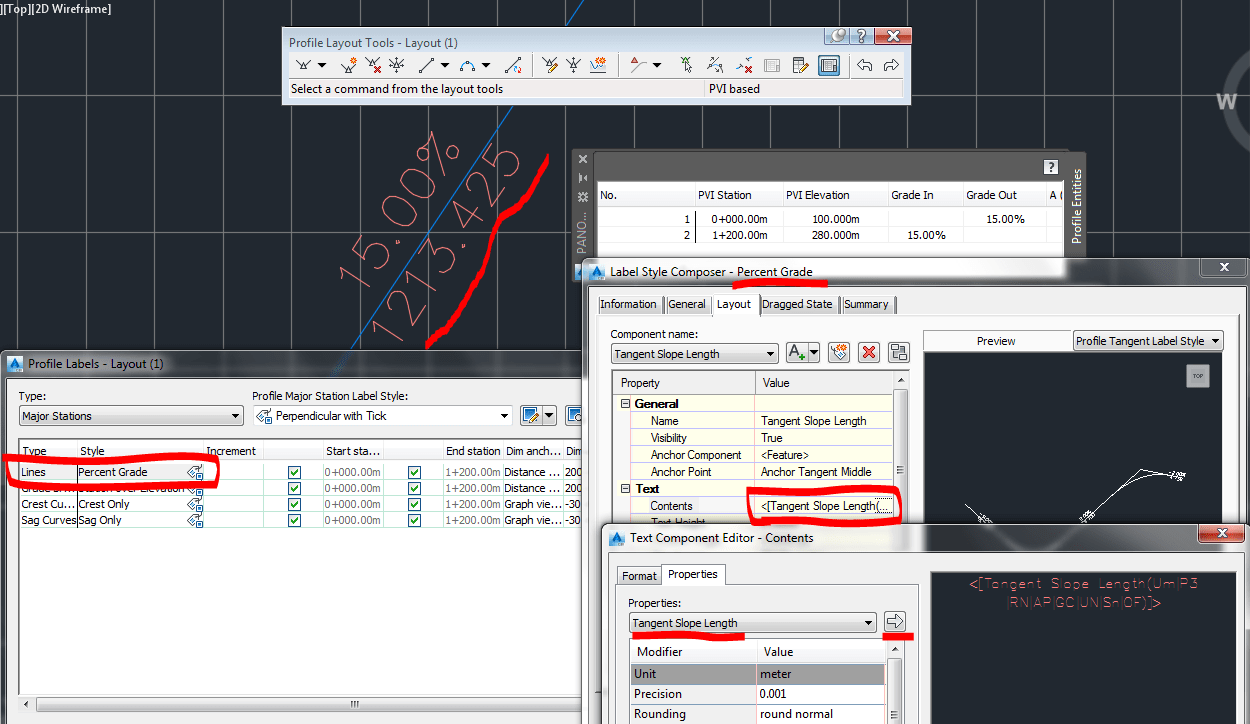Screen dimensions: 1250x724
Task: Toggle start station checkbox for Lines row
Action: [x=293, y=472]
